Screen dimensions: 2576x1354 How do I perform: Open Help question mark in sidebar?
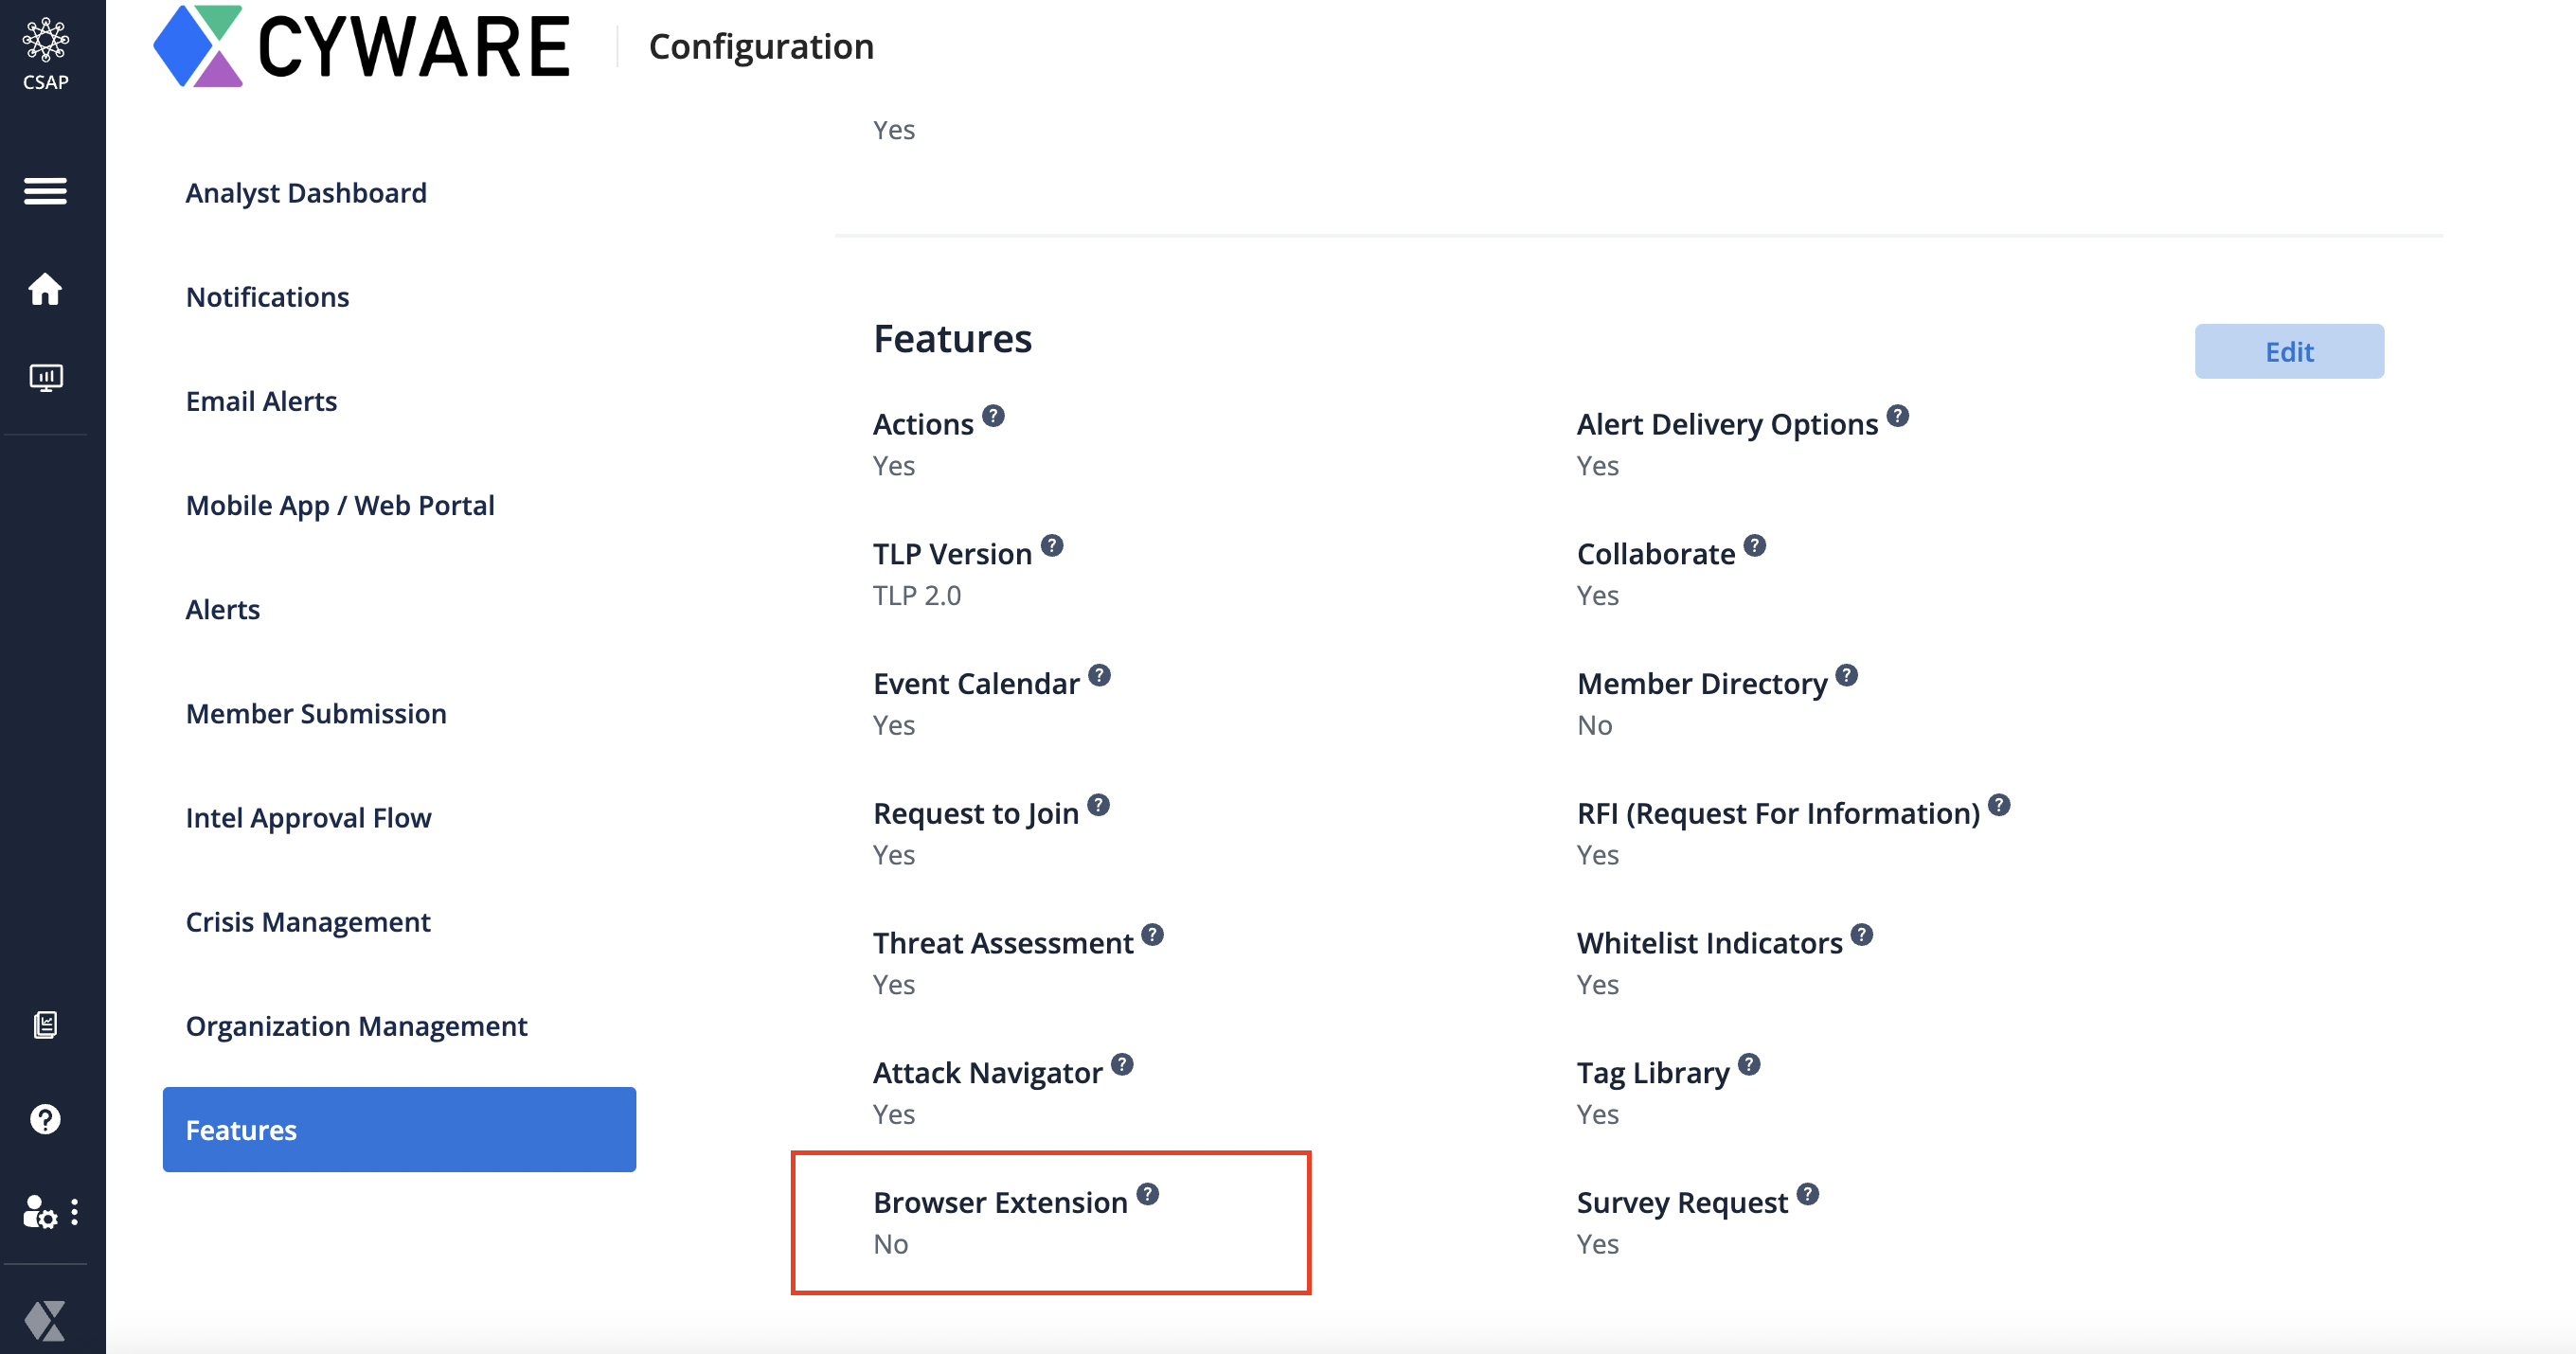45,1119
